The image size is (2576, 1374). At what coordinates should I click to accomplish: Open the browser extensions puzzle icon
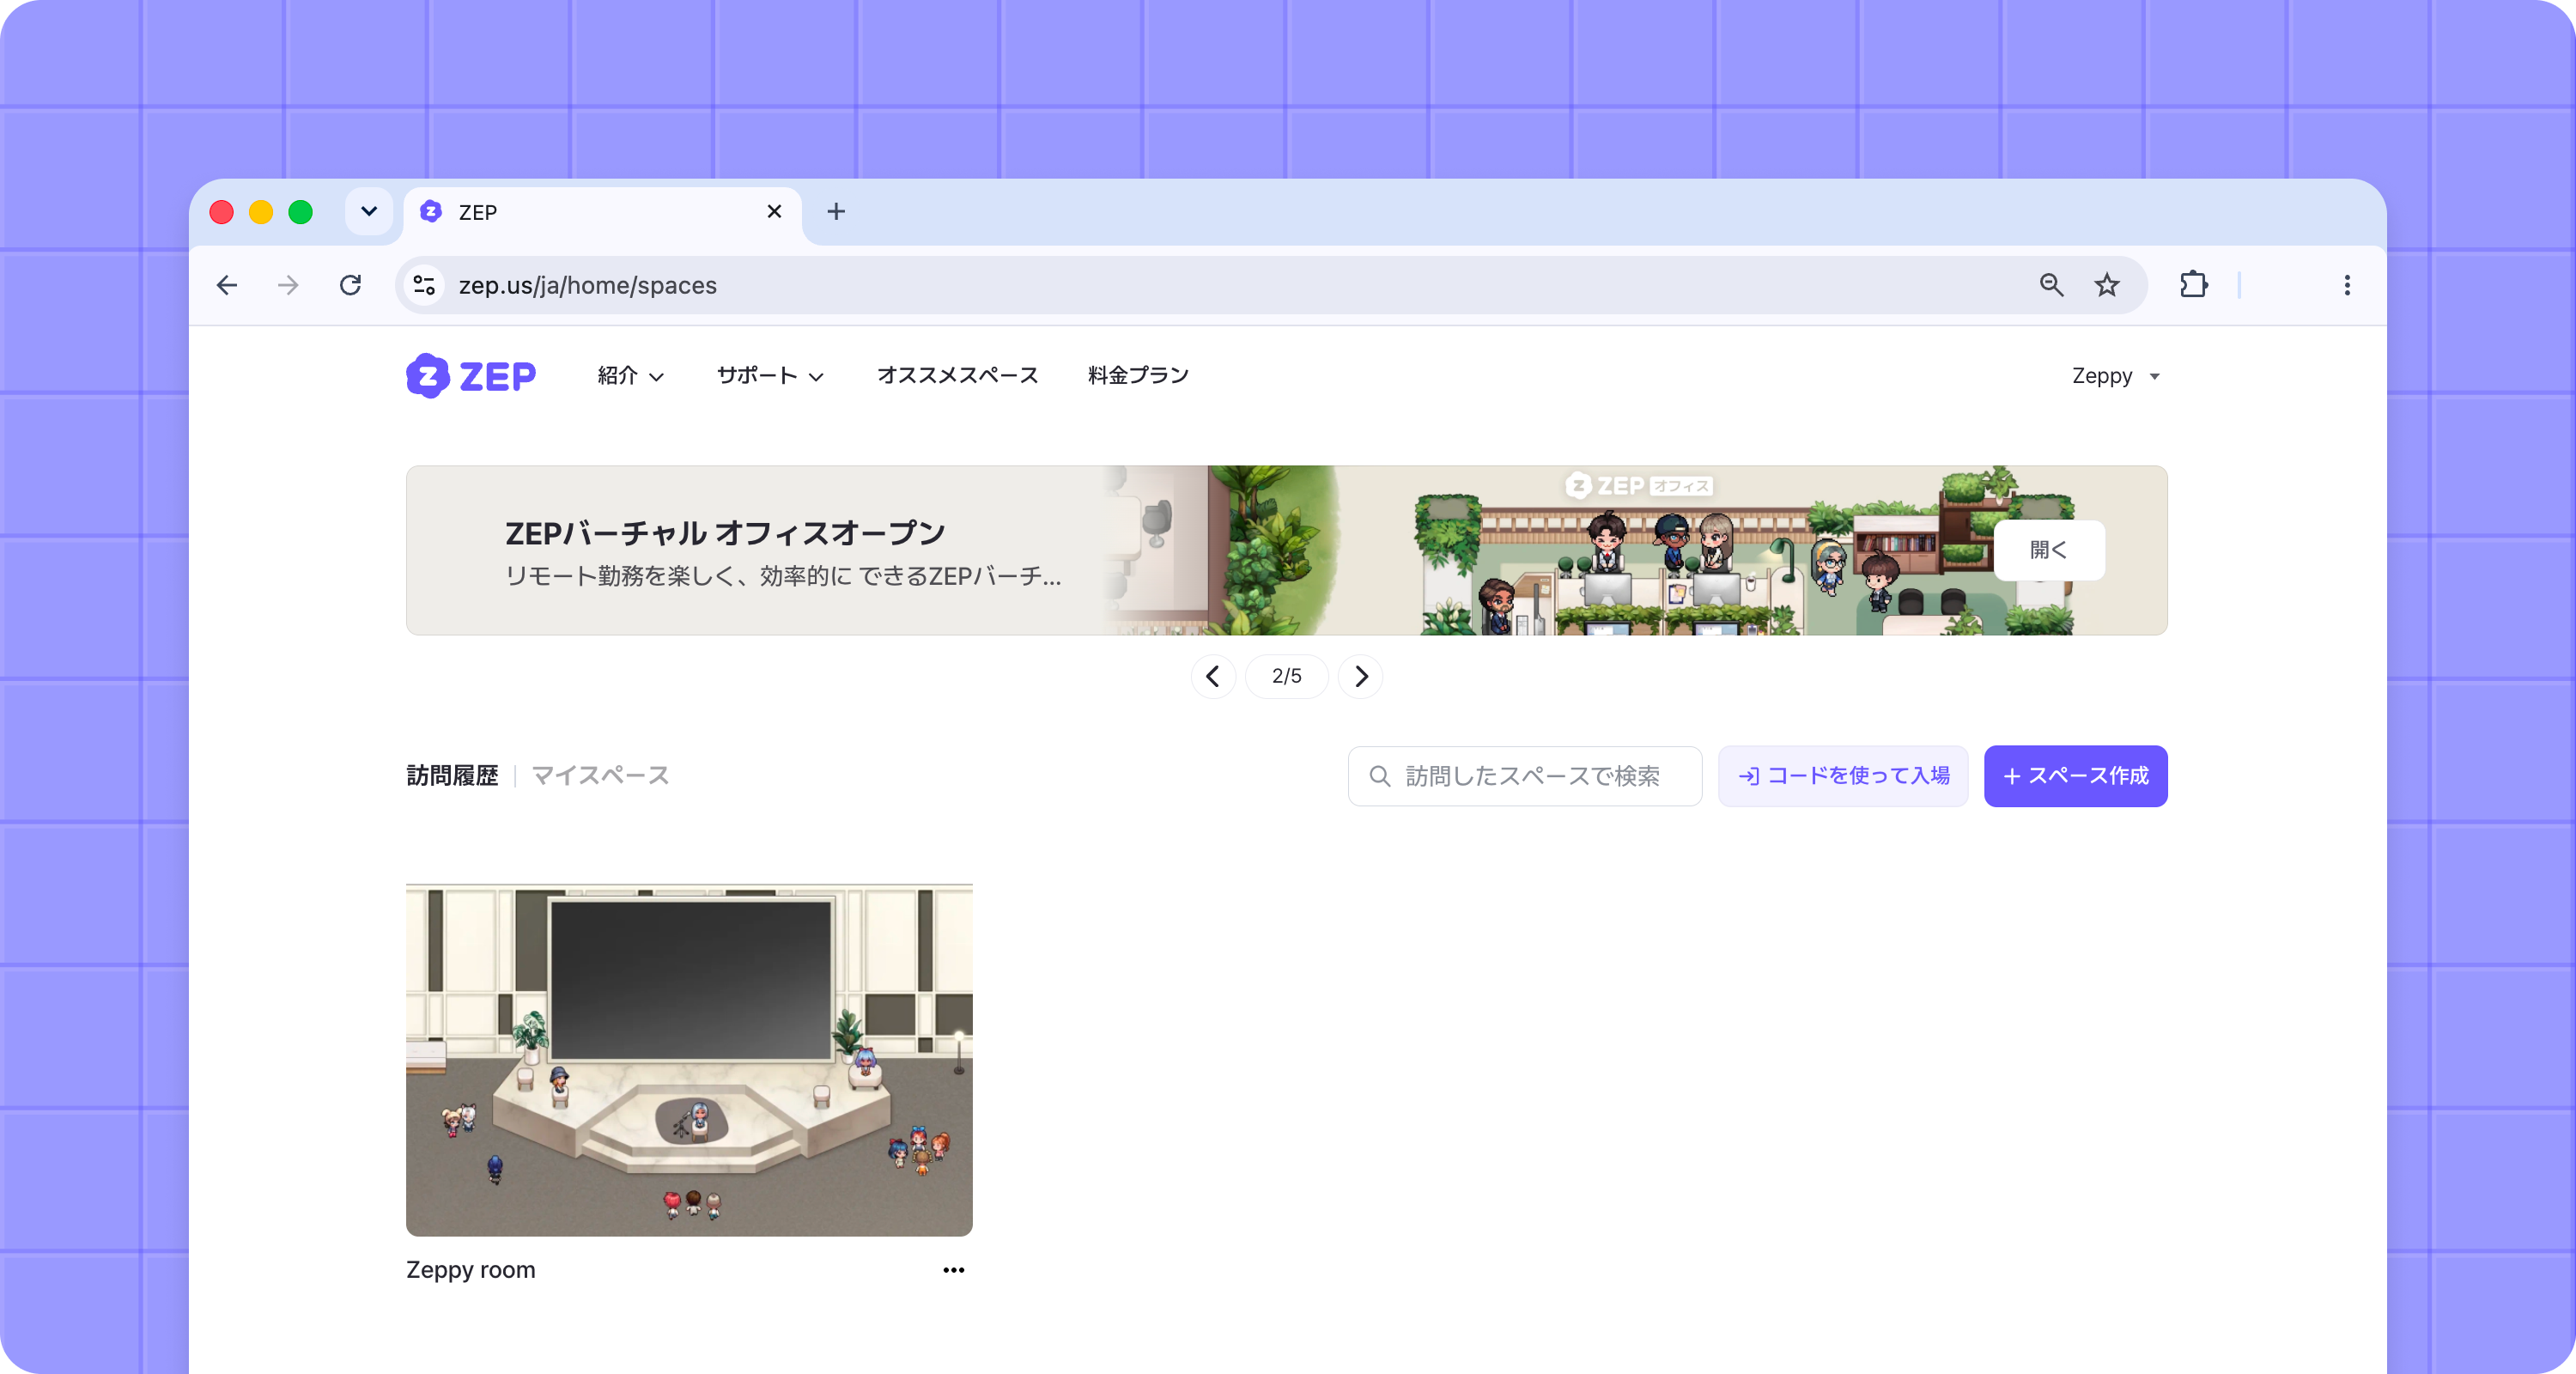[x=2193, y=286]
